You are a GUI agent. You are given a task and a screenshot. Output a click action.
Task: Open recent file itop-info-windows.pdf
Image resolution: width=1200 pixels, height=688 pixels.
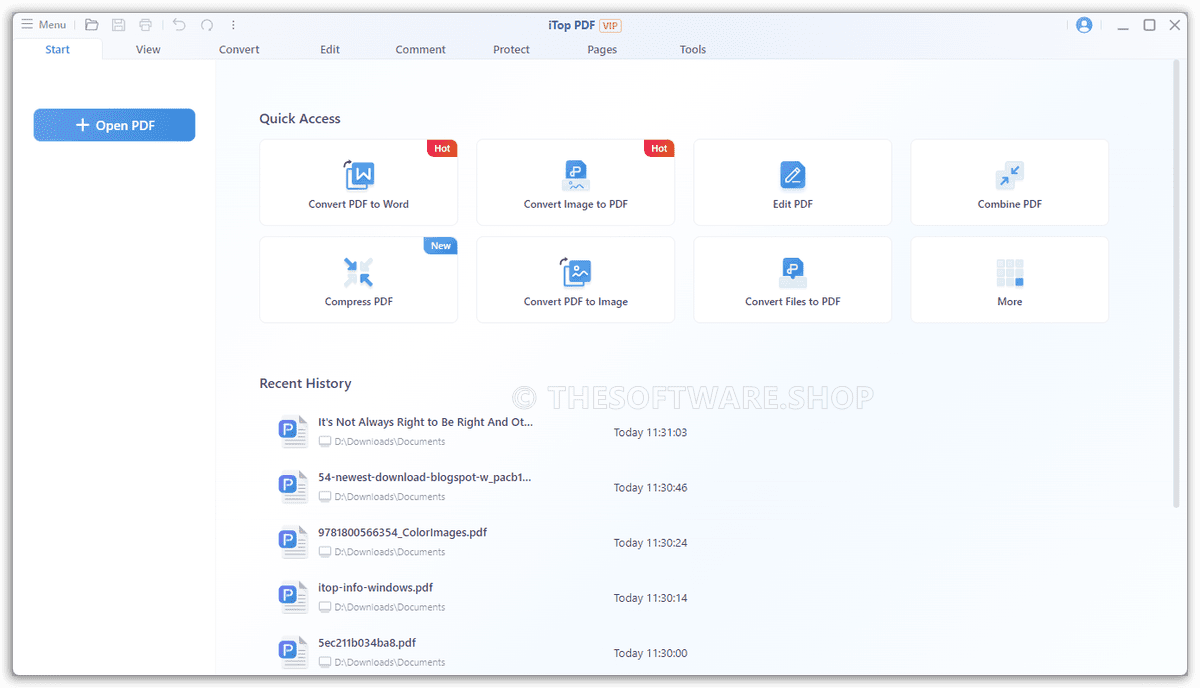[376, 587]
